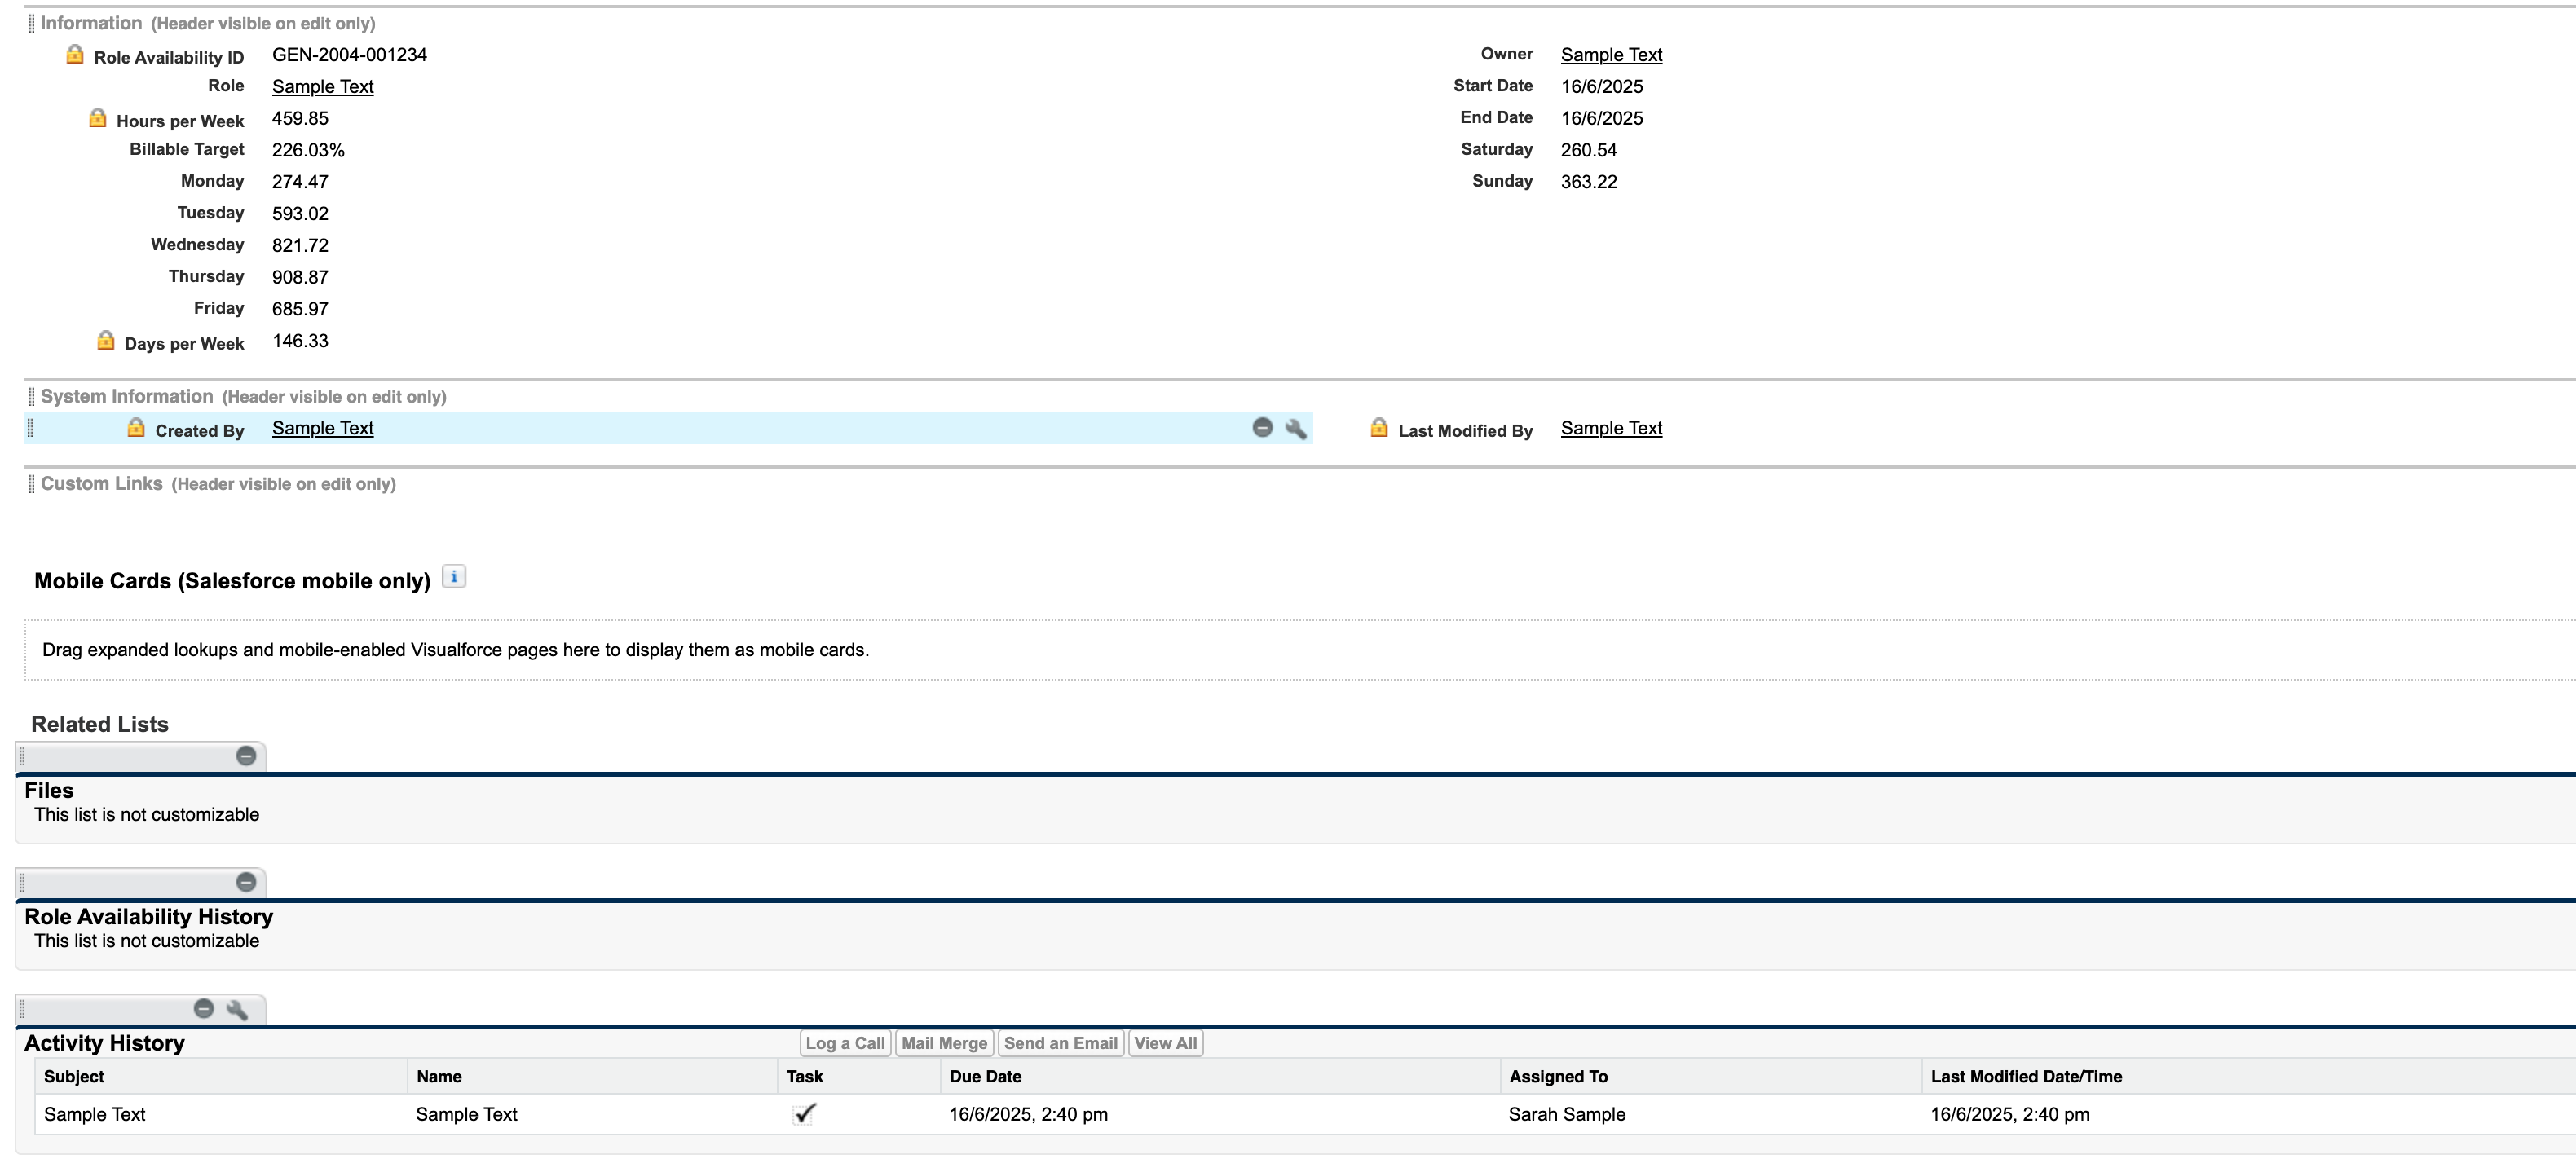Image resolution: width=2576 pixels, height=1159 pixels.
Task: Select the Information section header
Action: pyautogui.click(x=91, y=23)
